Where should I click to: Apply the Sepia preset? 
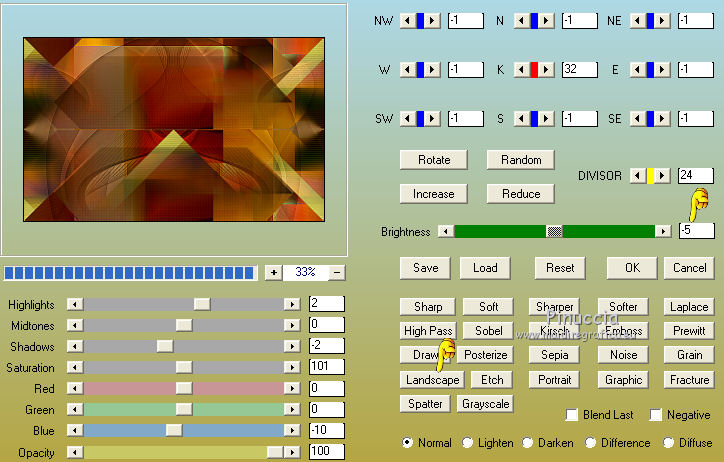tap(554, 355)
